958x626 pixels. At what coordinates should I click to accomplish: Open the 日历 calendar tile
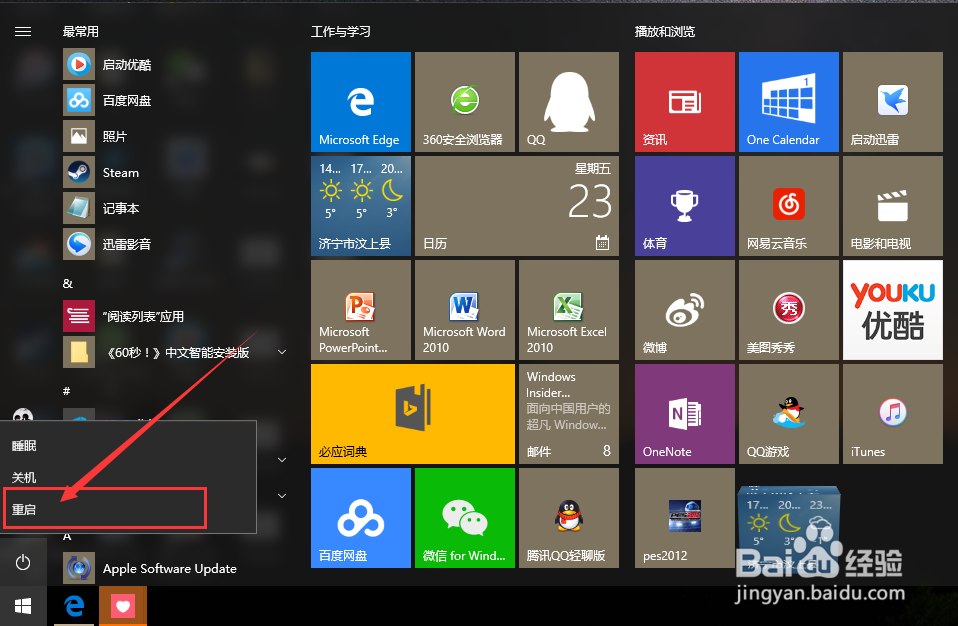click(517, 206)
